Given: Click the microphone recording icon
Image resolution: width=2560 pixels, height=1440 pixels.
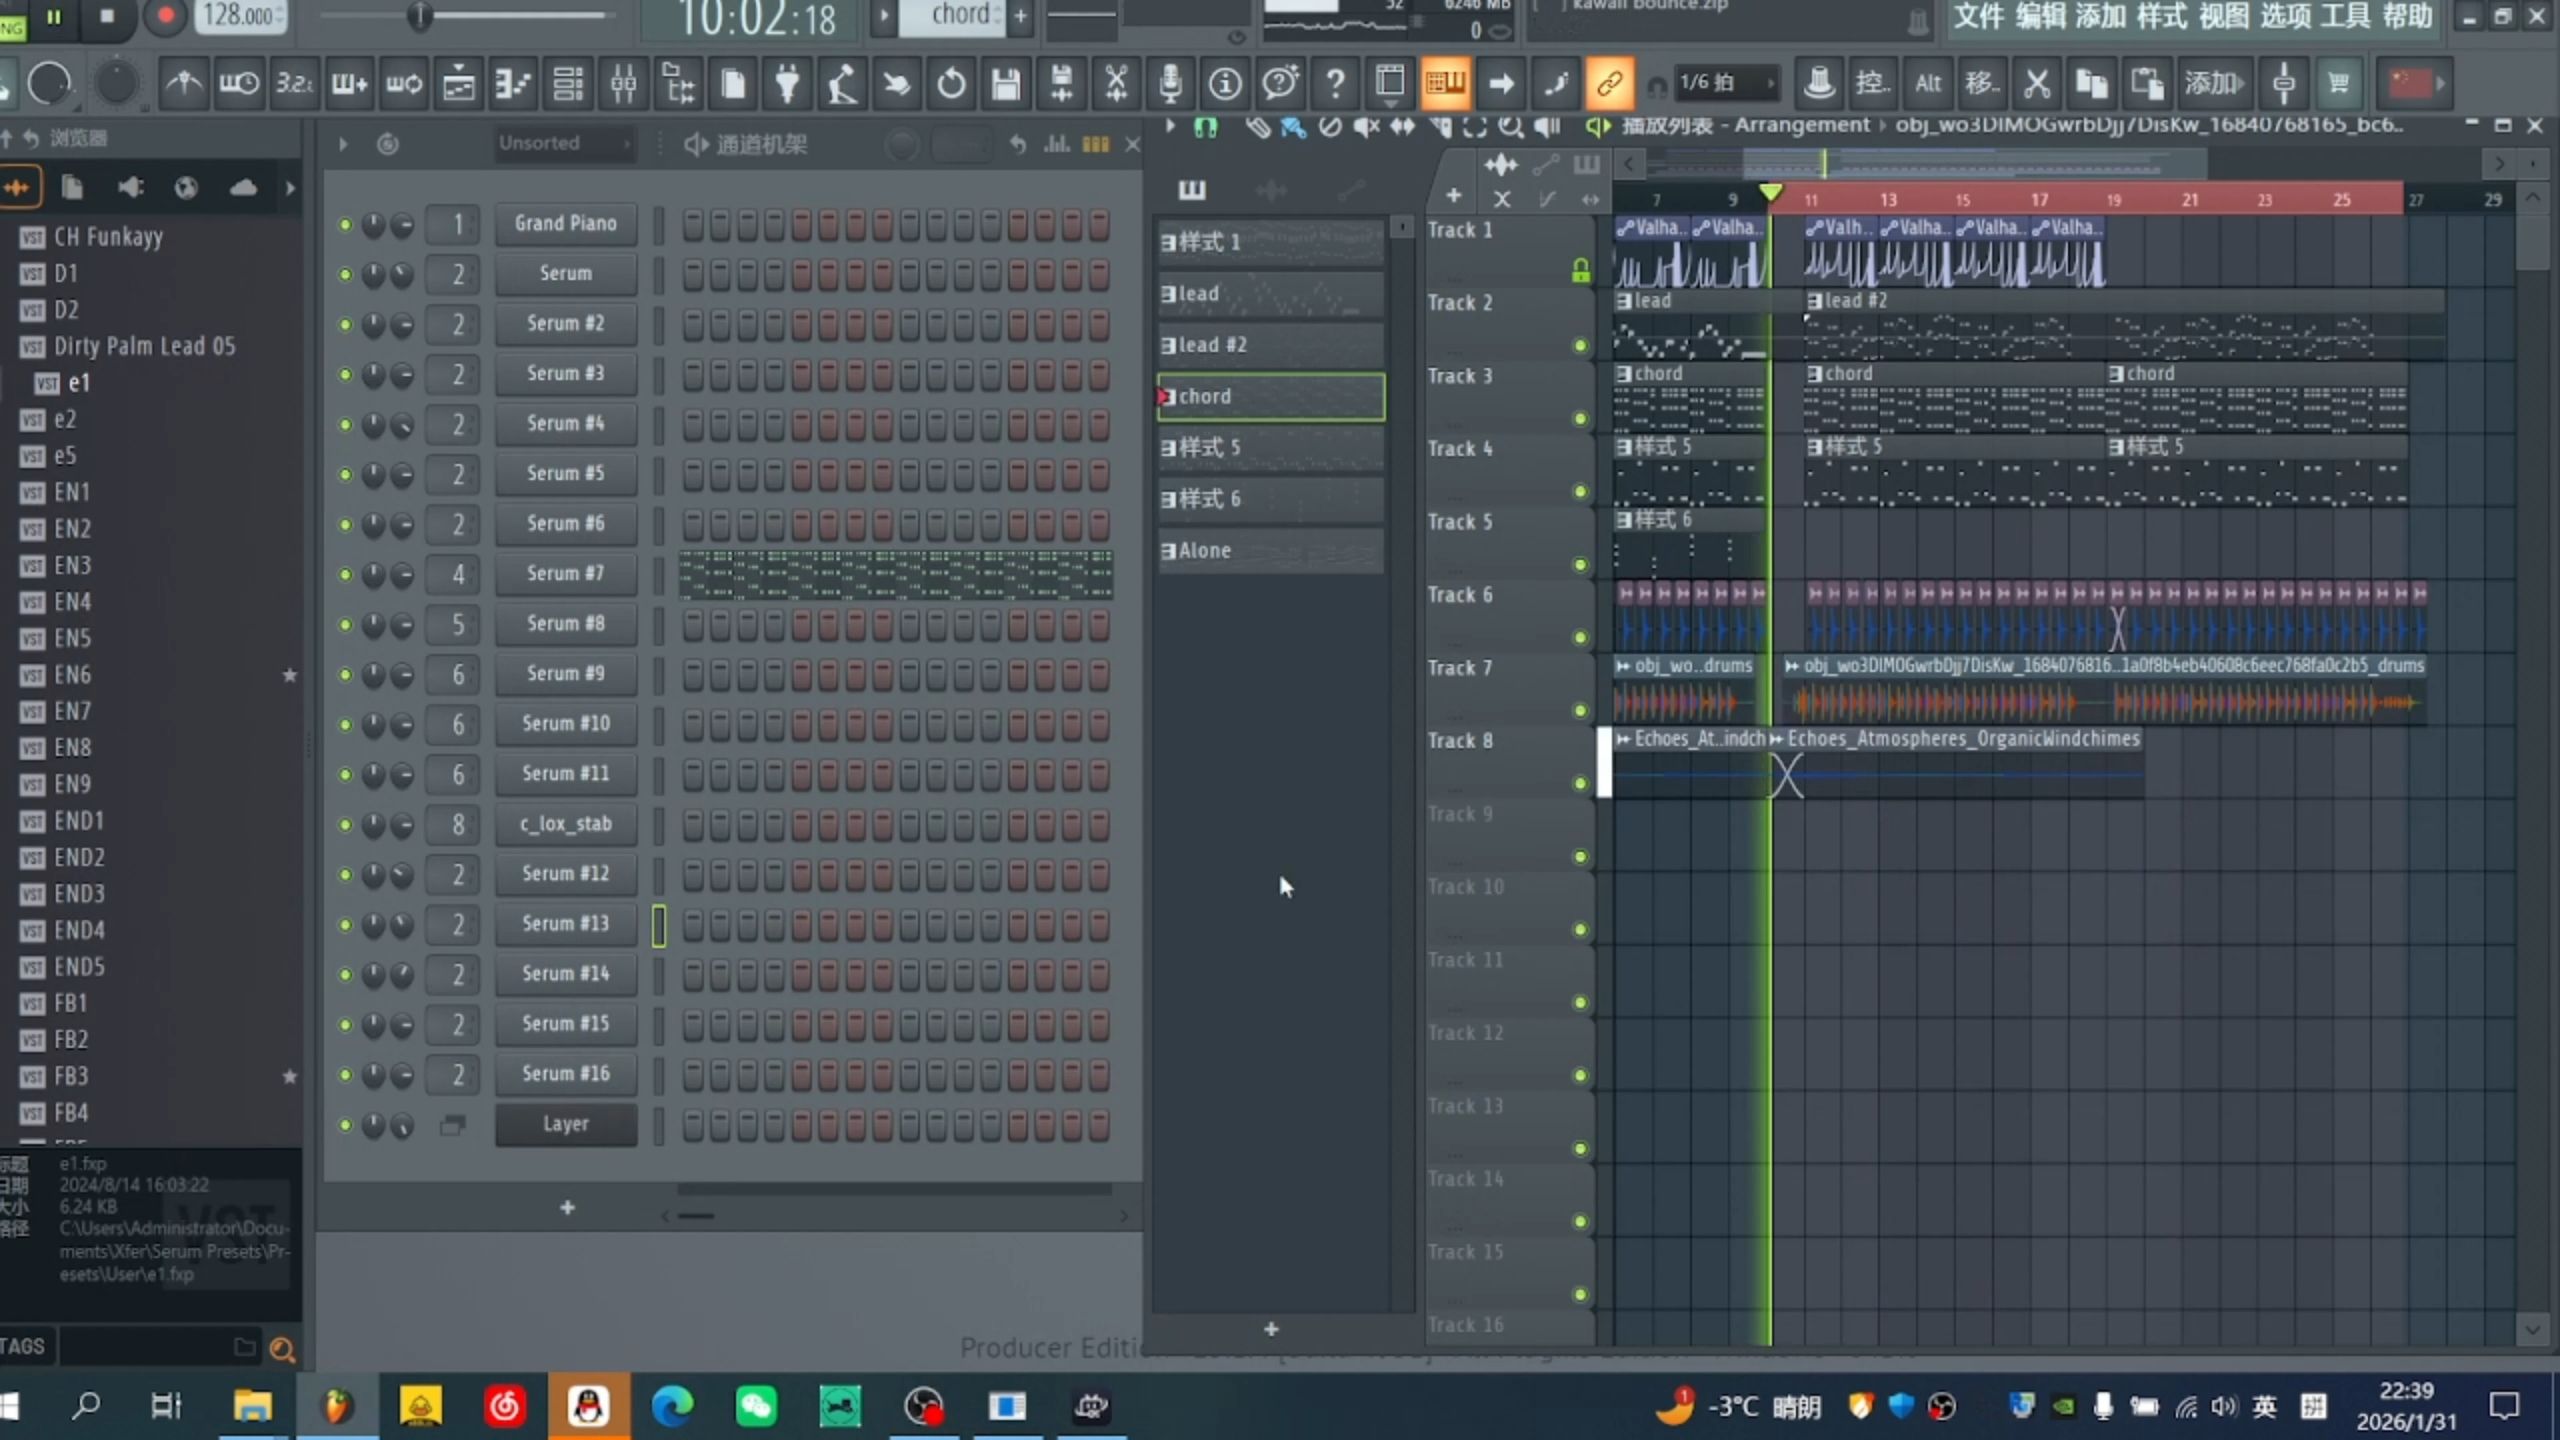Looking at the screenshot, I should 1170,84.
